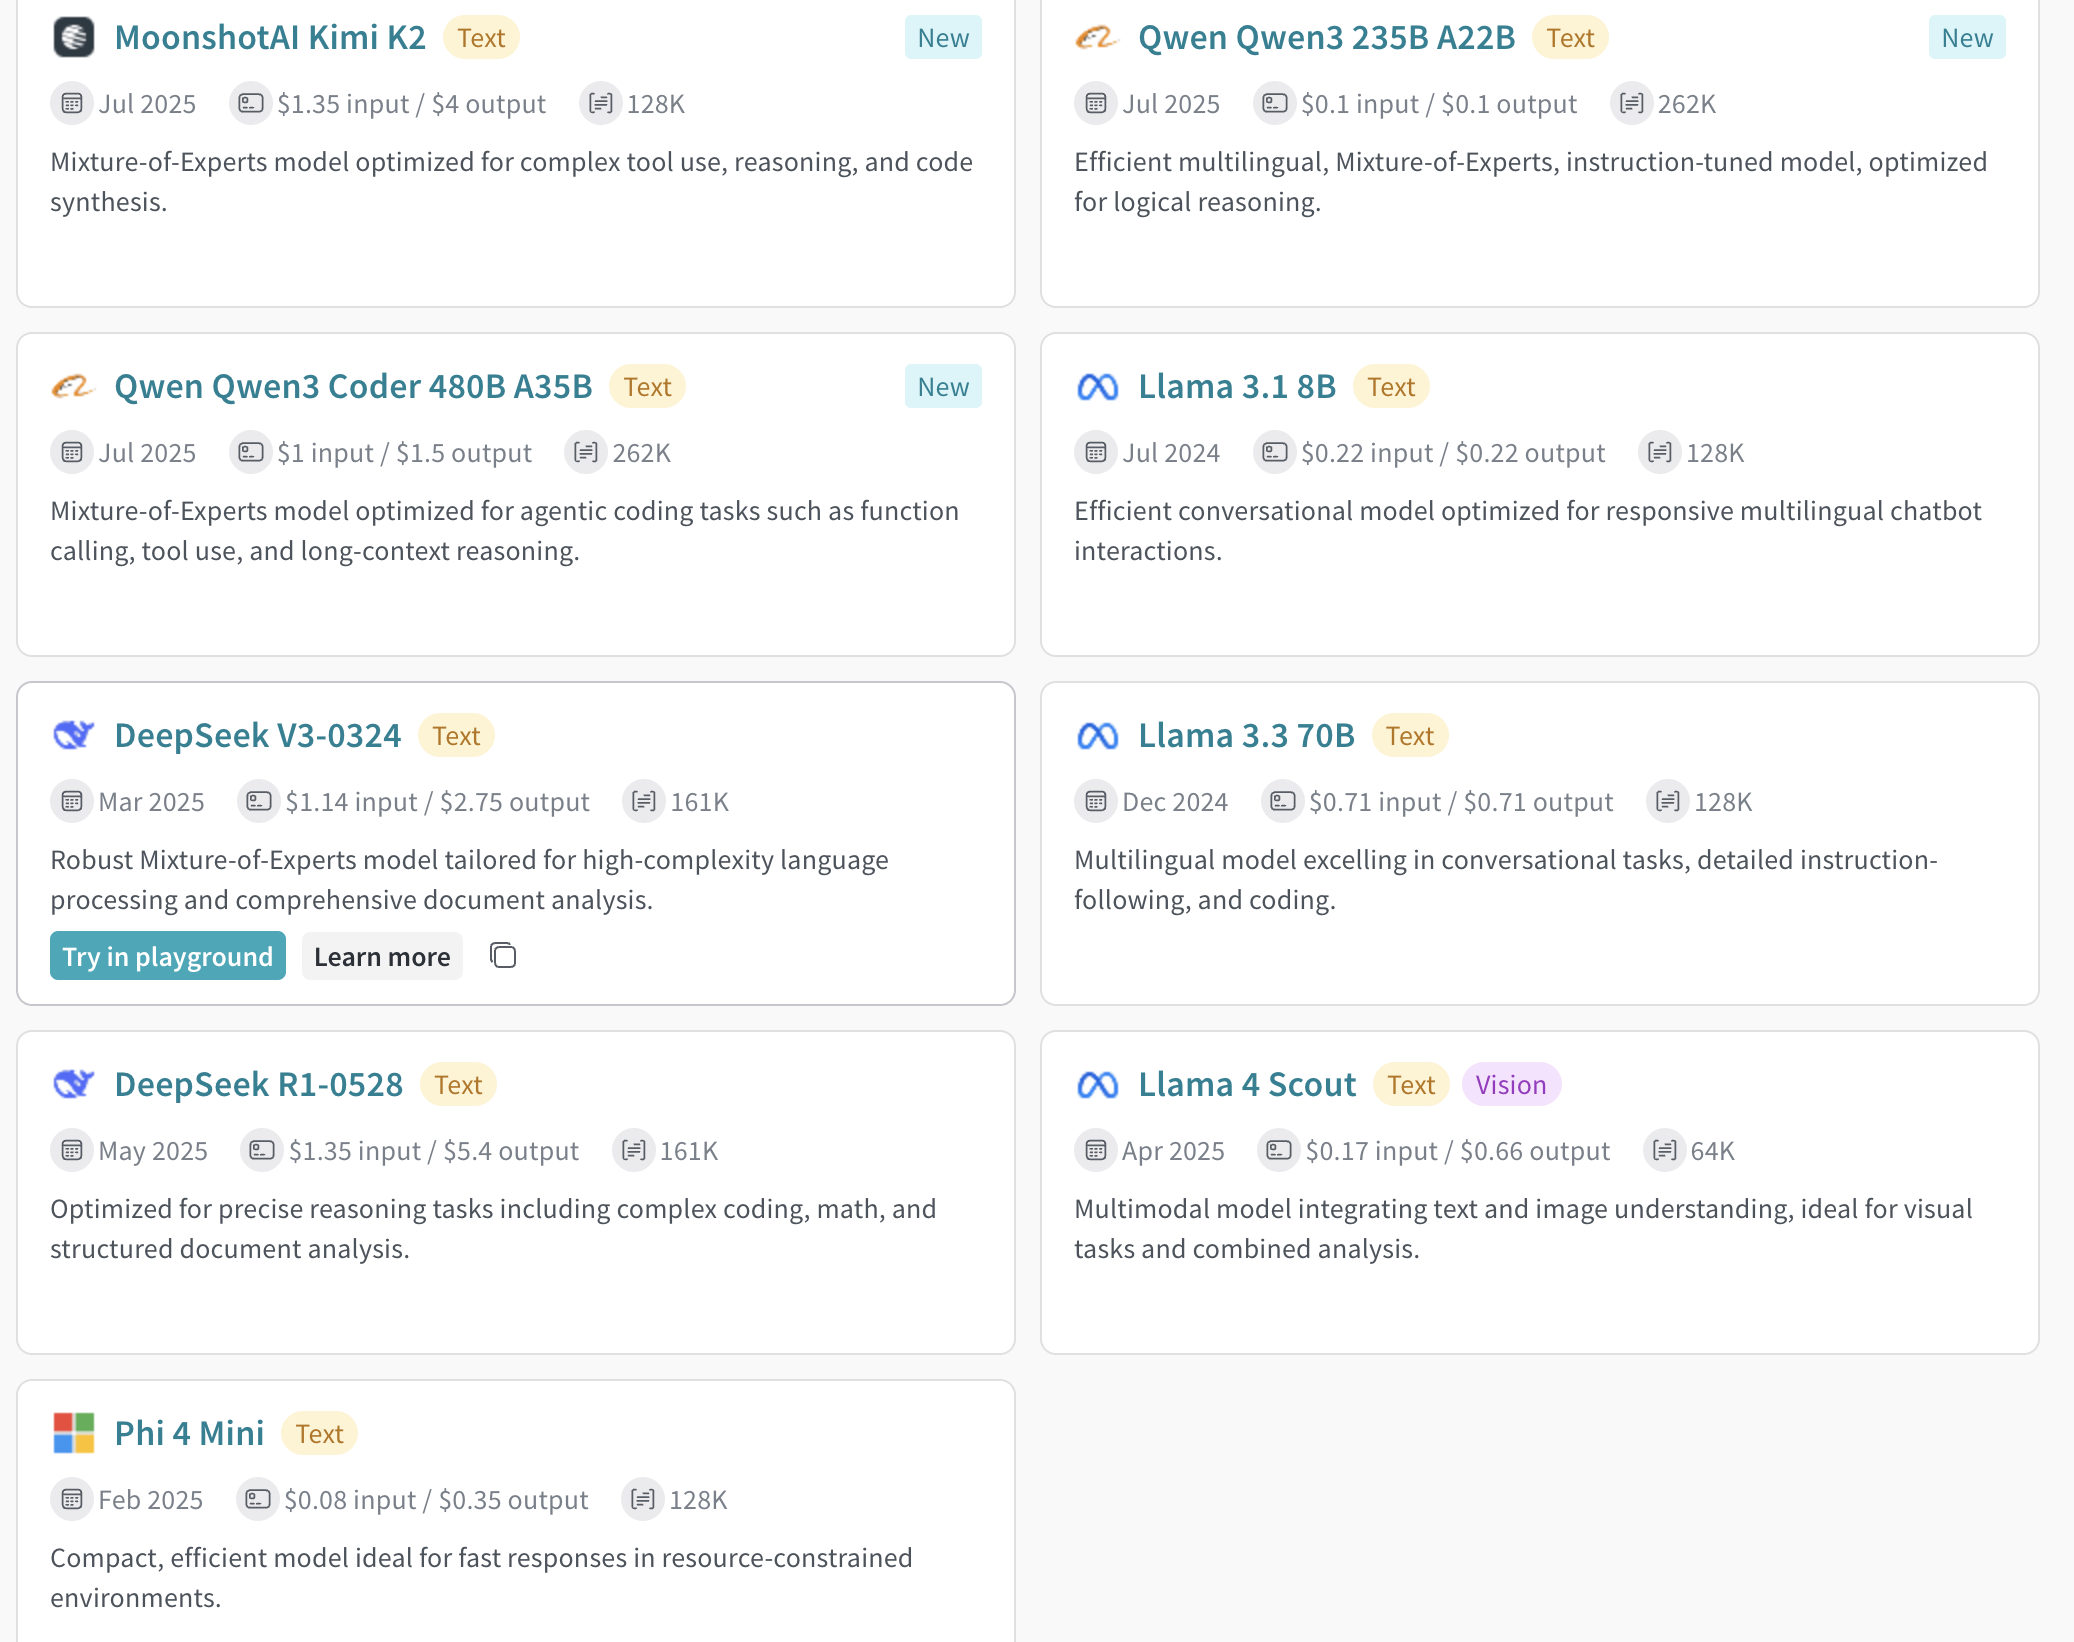Click the pricing icon beside $1 input / $1.5 output
This screenshot has width=2074, height=1642.
coord(251,453)
